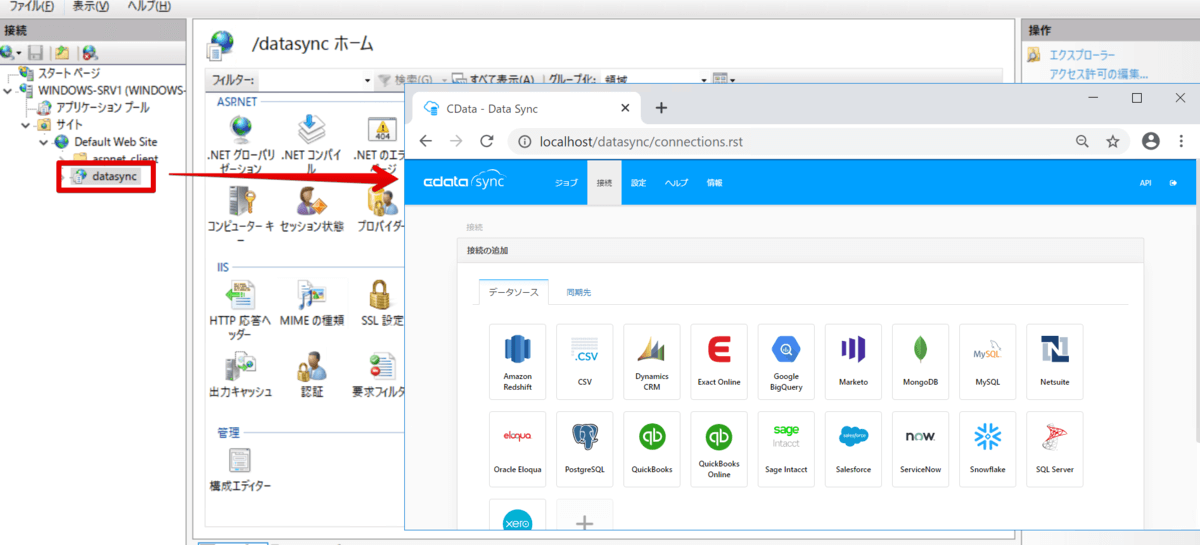Bookmark the page with the star icon

pos(1112,142)
